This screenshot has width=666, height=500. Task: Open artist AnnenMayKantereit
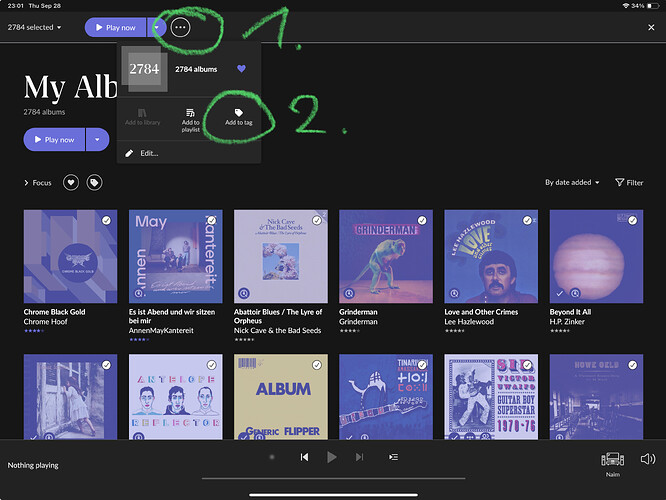161,331
